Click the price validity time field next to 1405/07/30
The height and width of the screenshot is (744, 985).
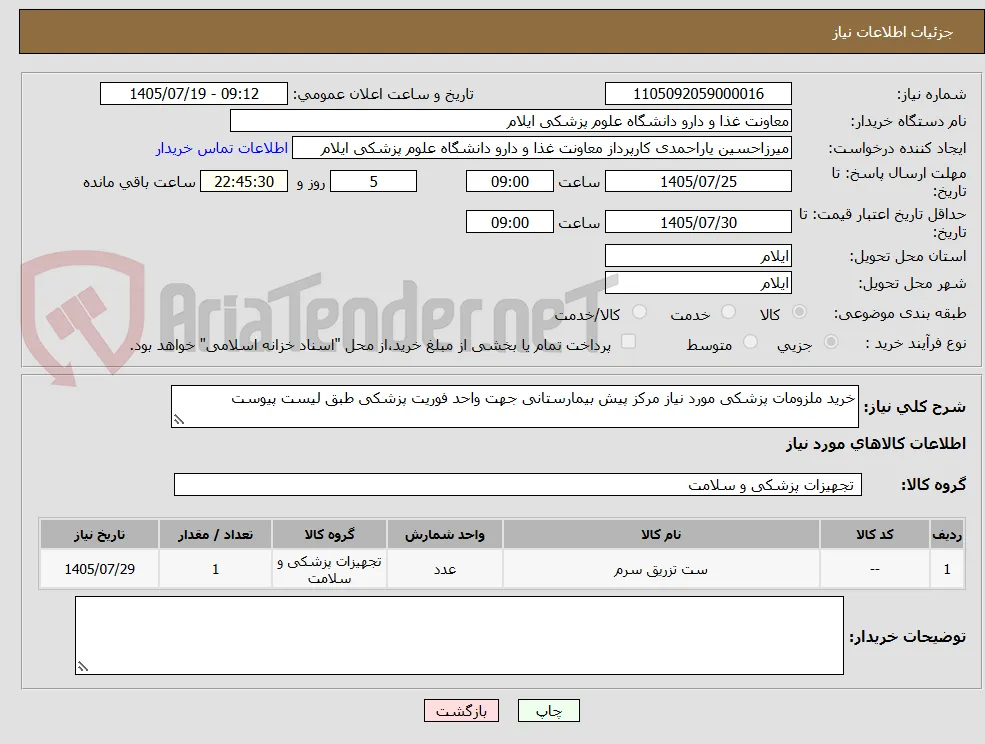pos(509,222)
